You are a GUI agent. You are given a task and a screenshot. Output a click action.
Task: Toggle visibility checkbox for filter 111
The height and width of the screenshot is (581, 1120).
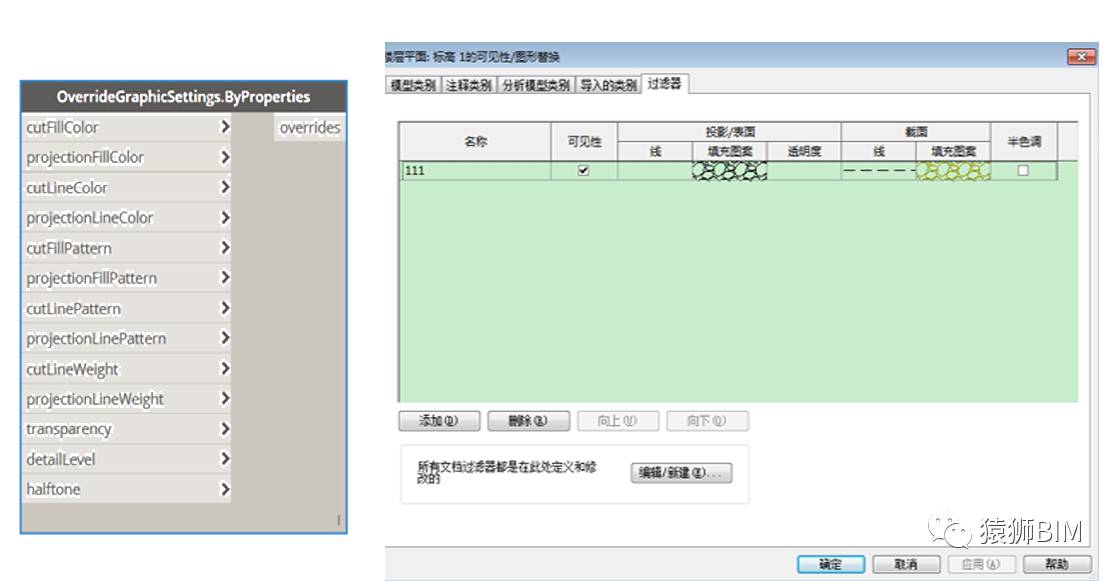[x=584, y=170]
